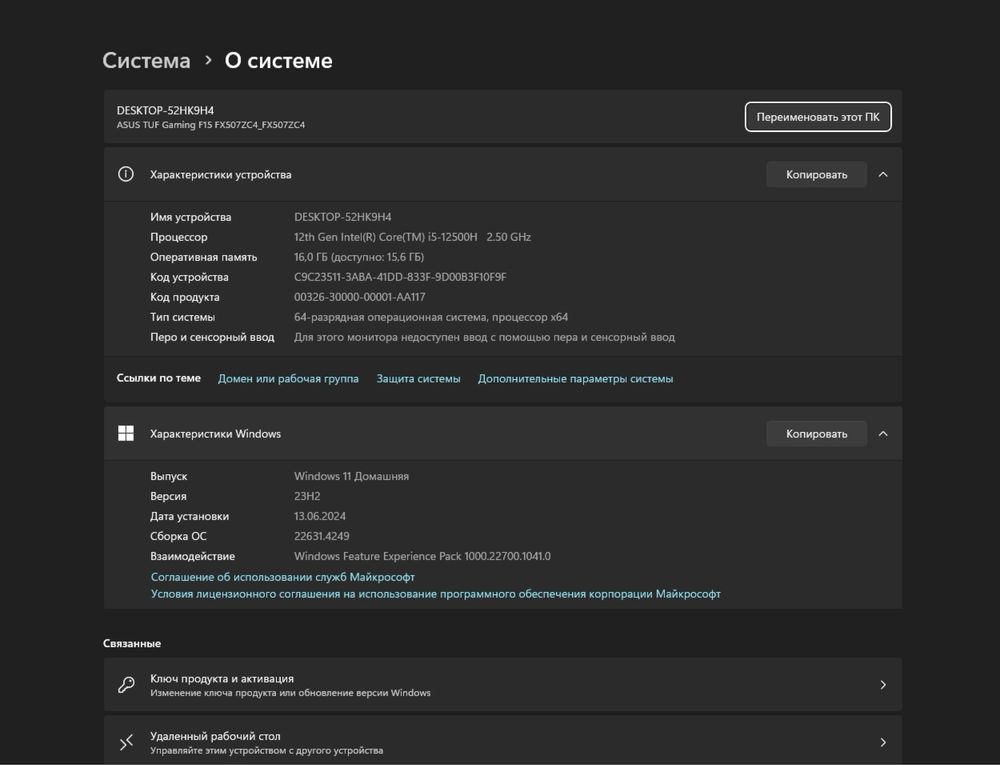Click install date 13.06.2024
This screenshot has height=765, width=1000.
[320, 516]
